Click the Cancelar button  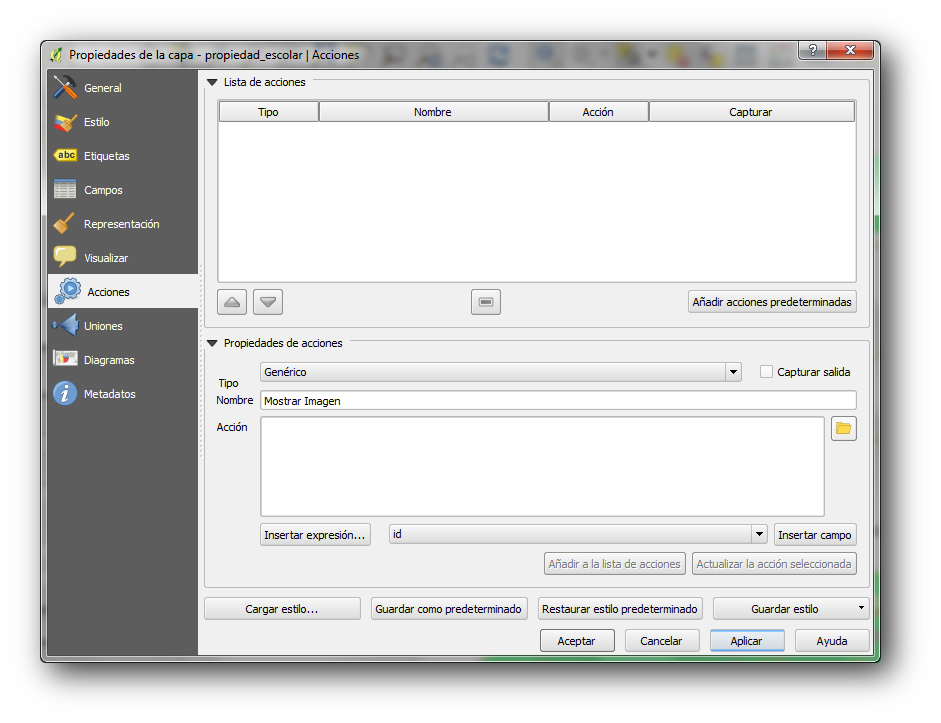click(661, 641)
